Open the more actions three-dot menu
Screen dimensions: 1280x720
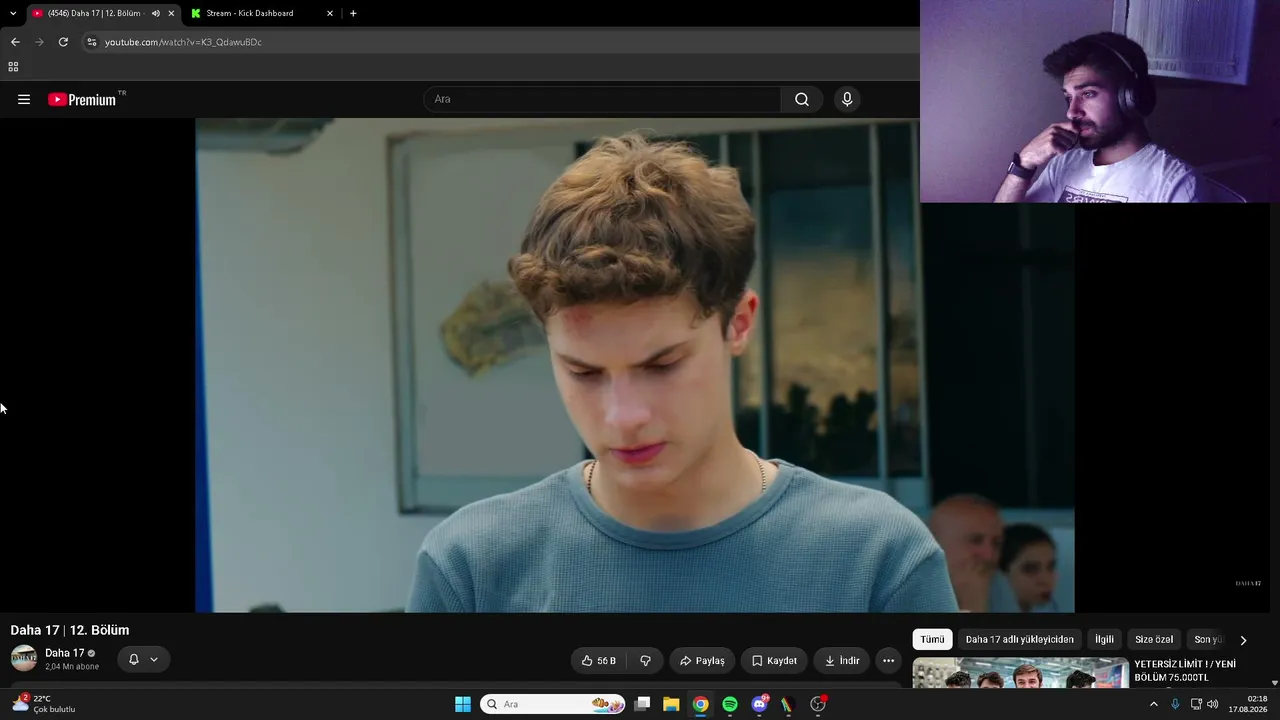click(888, 661)
